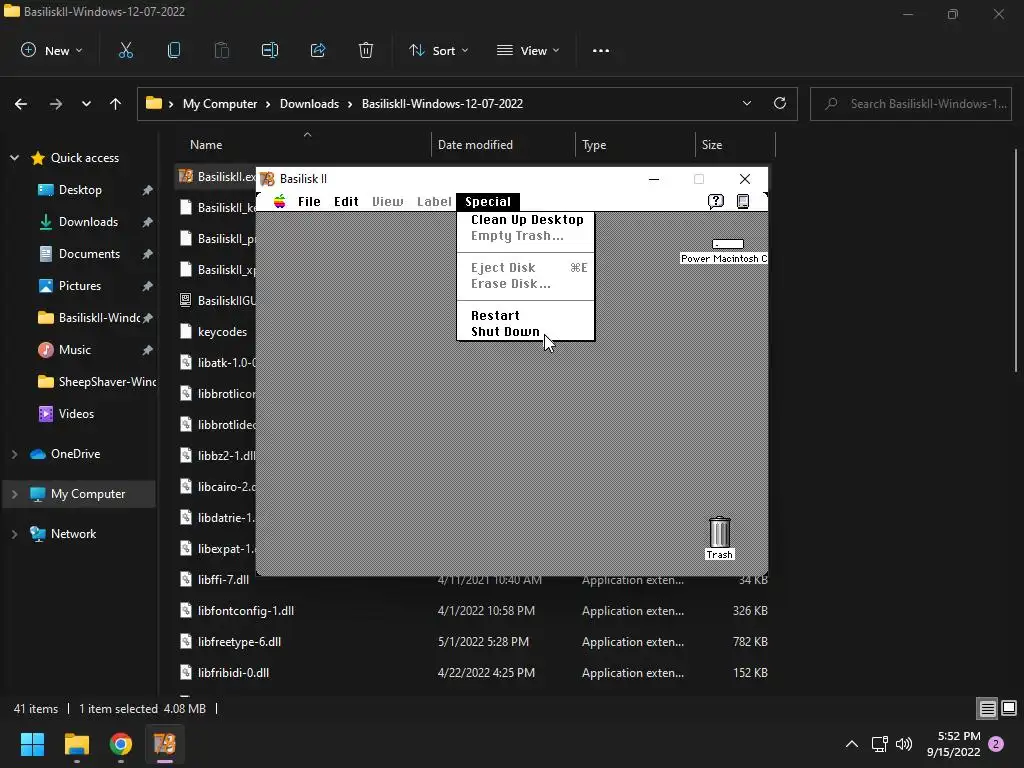This screenshot has height=768, width=1024.
Task: Click Downloads in the address breadcrumb
Action: (x=309, y=104)
